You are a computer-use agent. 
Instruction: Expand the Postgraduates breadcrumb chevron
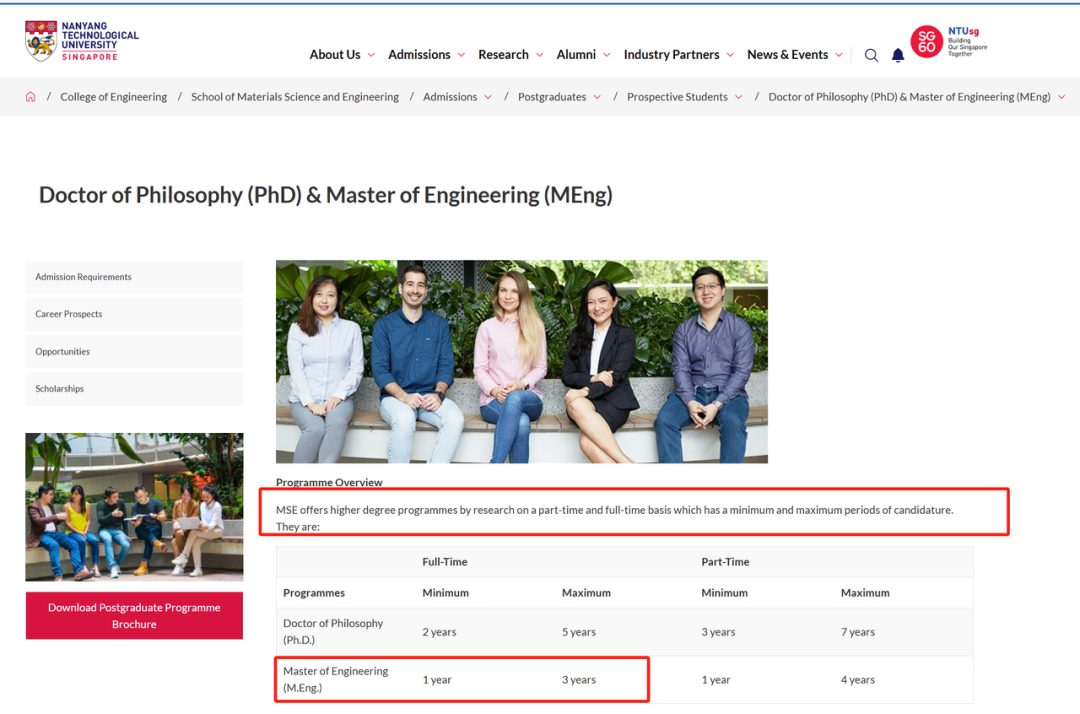coord(597,97)
